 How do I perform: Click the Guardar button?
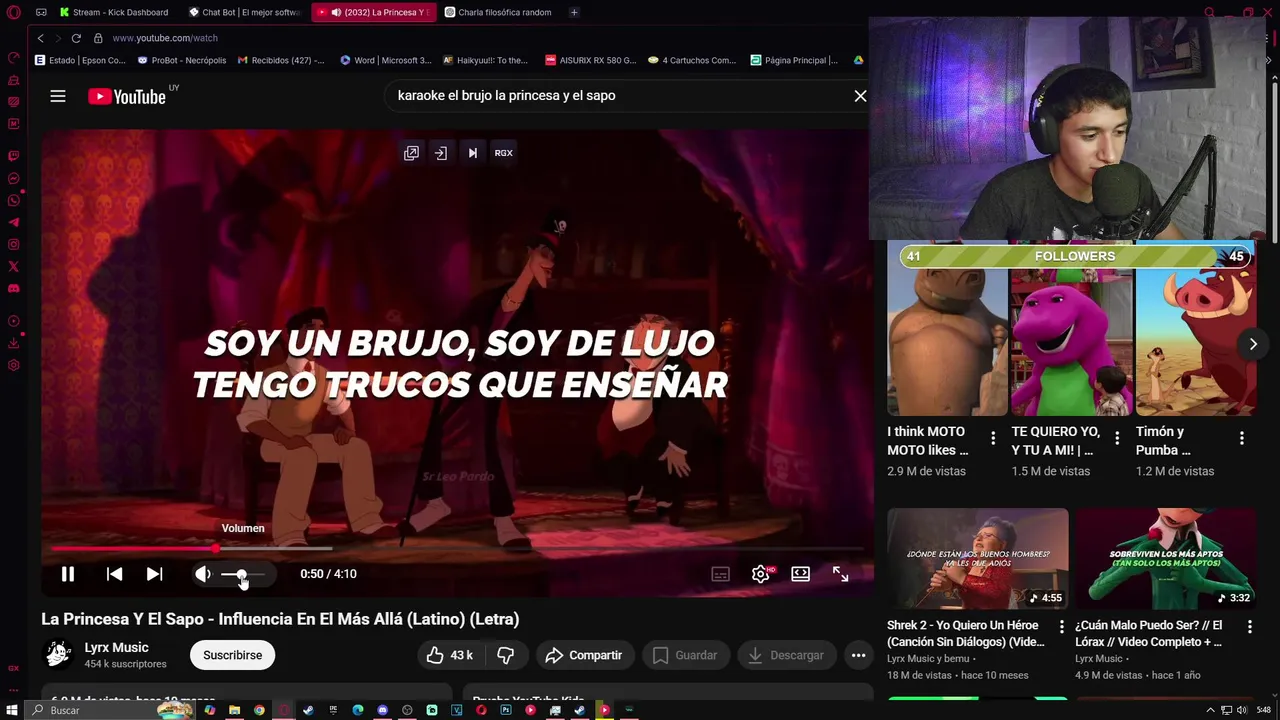[685, 655]
